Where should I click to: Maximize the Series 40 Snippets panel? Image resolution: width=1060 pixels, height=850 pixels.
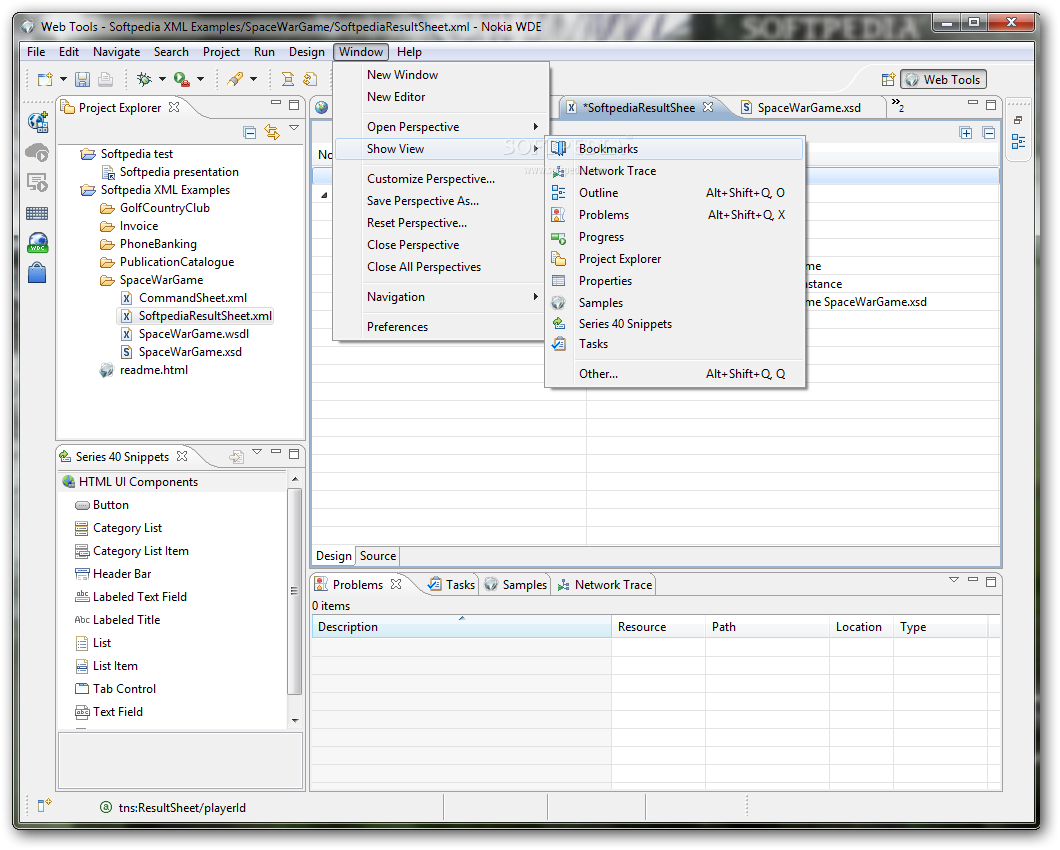coord(294,454)
